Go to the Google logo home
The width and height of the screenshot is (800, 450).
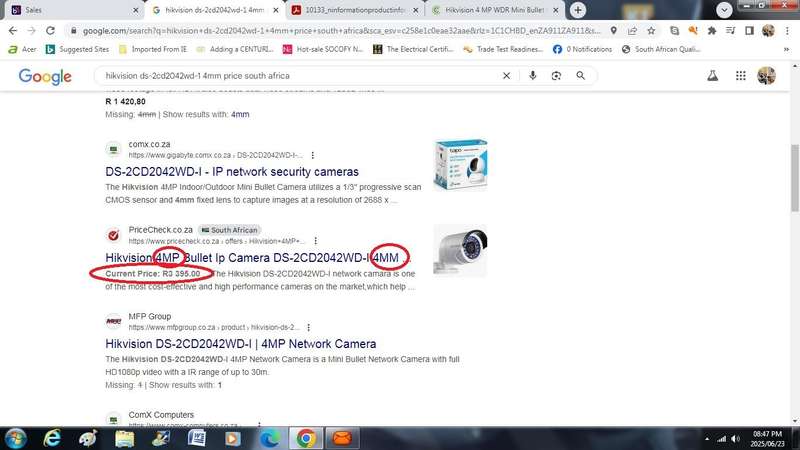pos(45,77)
